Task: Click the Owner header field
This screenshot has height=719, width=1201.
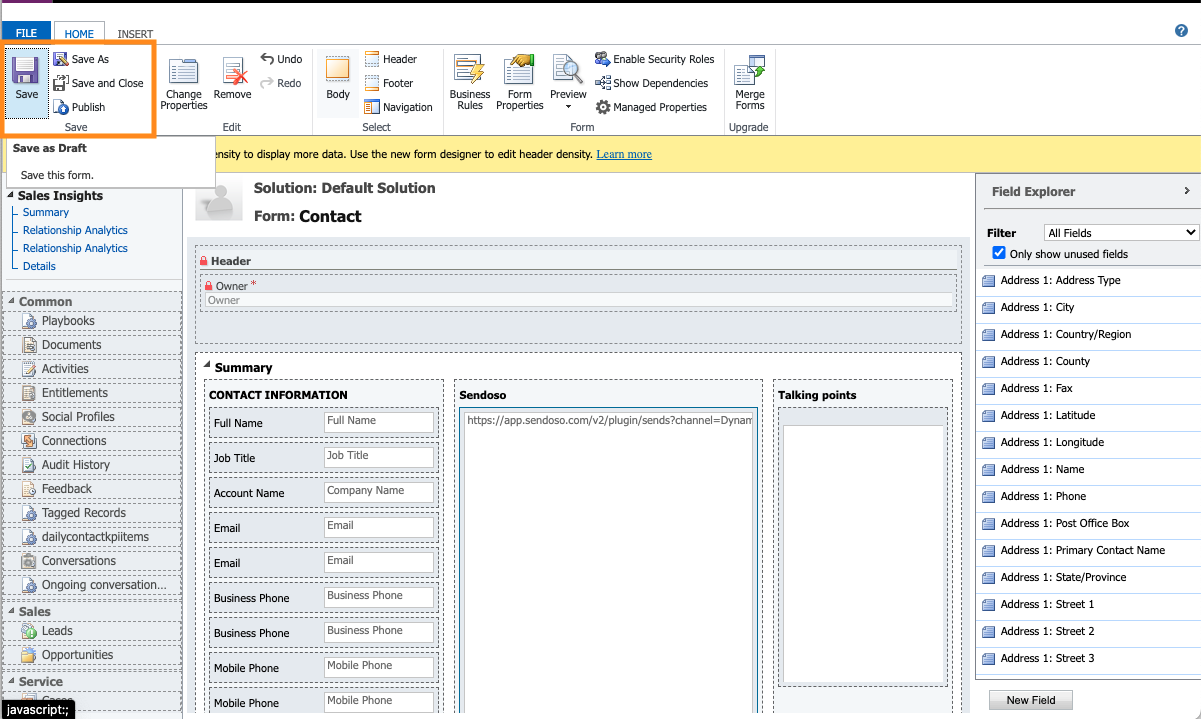Action: pyautogui.click(x=579, y=300)
